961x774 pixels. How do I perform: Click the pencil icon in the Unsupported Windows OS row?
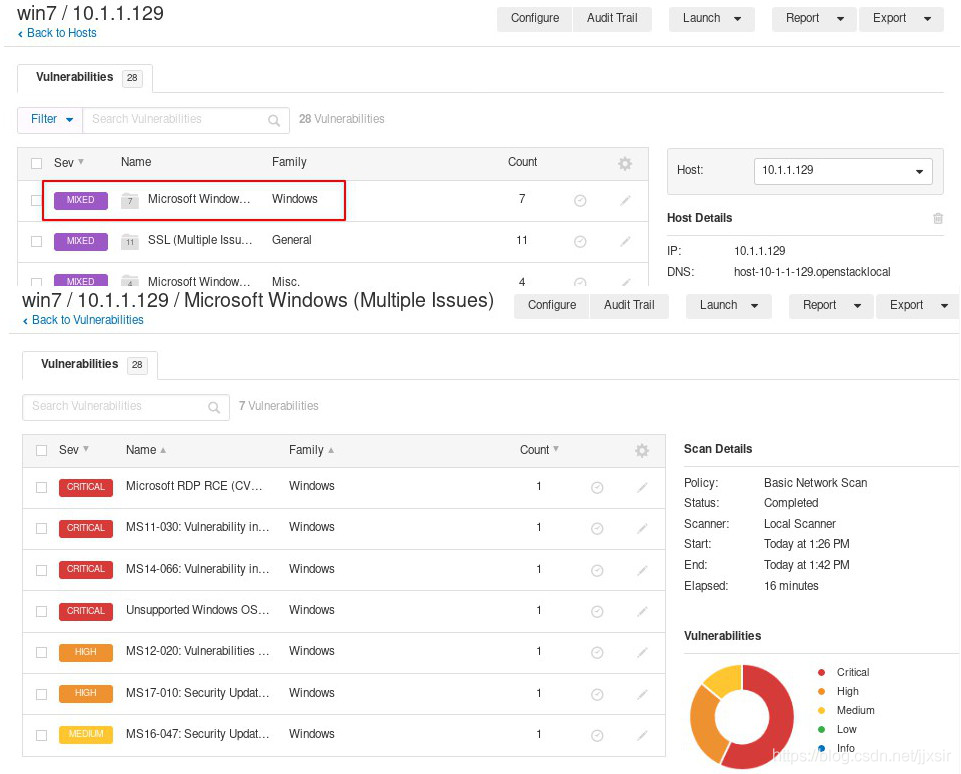(x=642, y=612)
